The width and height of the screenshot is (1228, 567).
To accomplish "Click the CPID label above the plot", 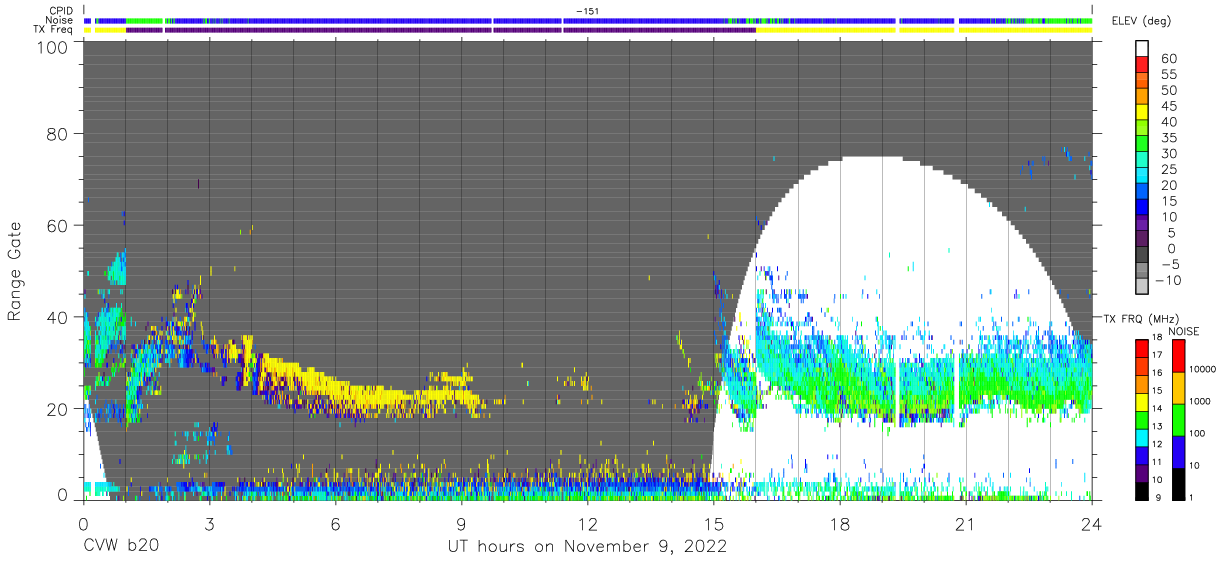I will (59, 11).
